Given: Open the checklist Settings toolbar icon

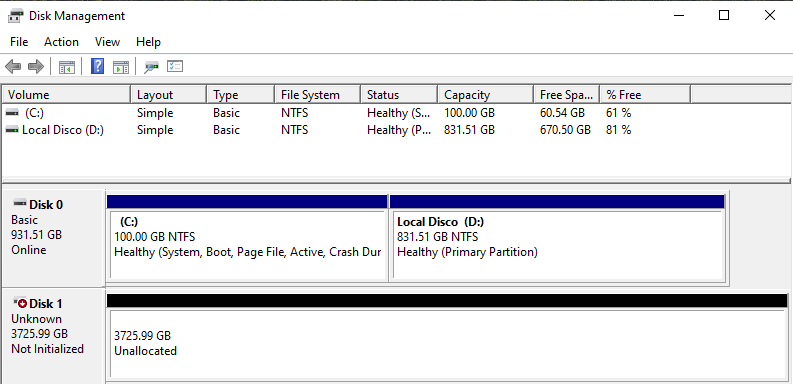Looking at the screenshot, I should (x=175, y=66).
